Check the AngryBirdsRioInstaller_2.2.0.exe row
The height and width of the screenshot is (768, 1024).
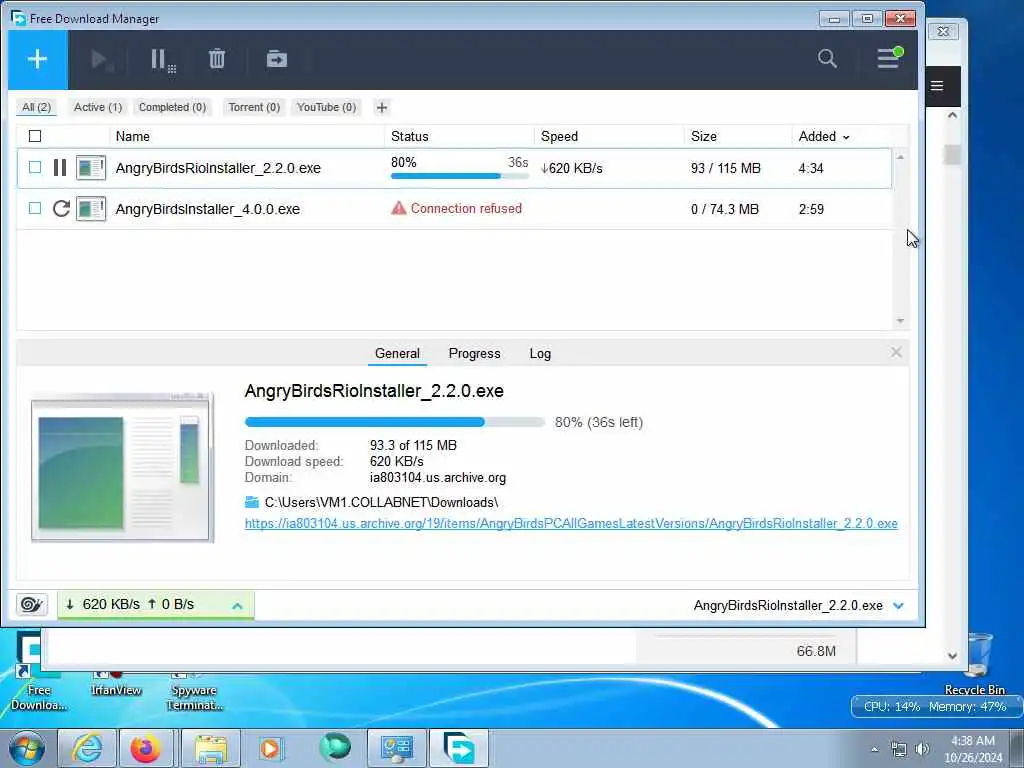pos(35,167)
